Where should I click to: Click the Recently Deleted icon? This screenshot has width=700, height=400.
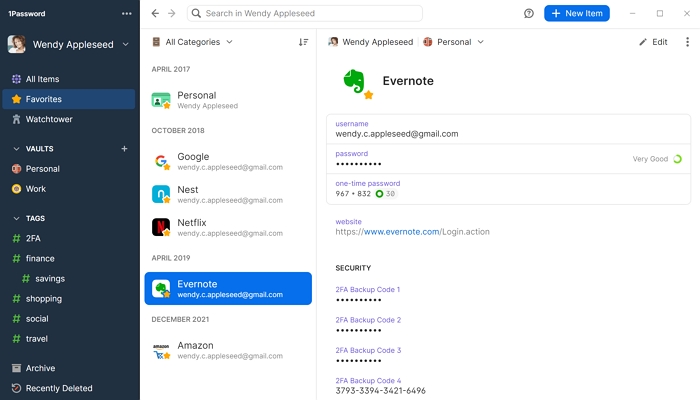click(x=17, y=388)
